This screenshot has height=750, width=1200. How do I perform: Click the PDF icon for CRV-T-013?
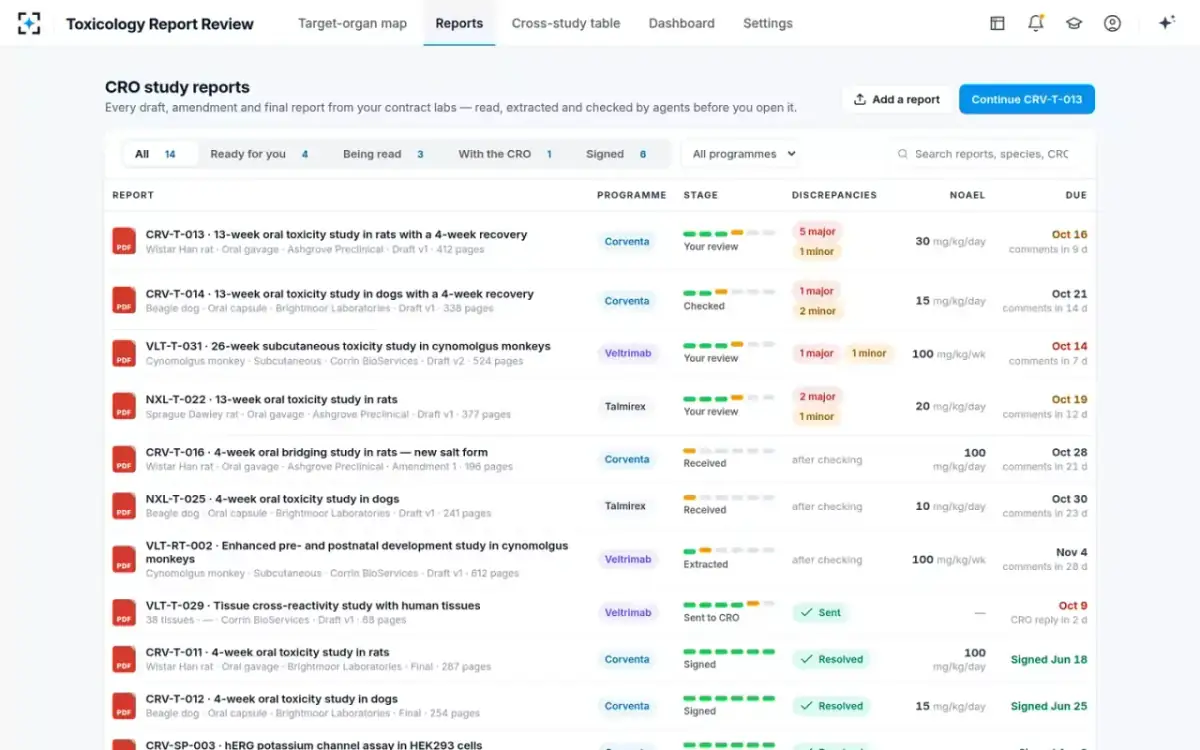pos(124,241)
